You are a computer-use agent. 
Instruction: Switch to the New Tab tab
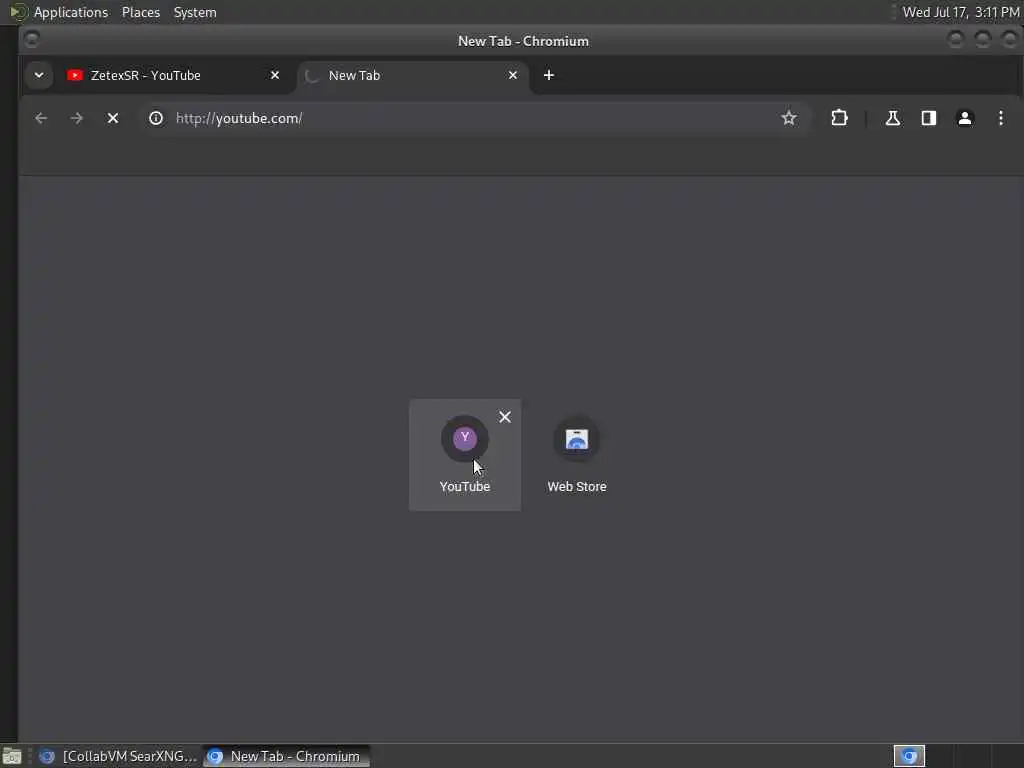click(412, 76)
